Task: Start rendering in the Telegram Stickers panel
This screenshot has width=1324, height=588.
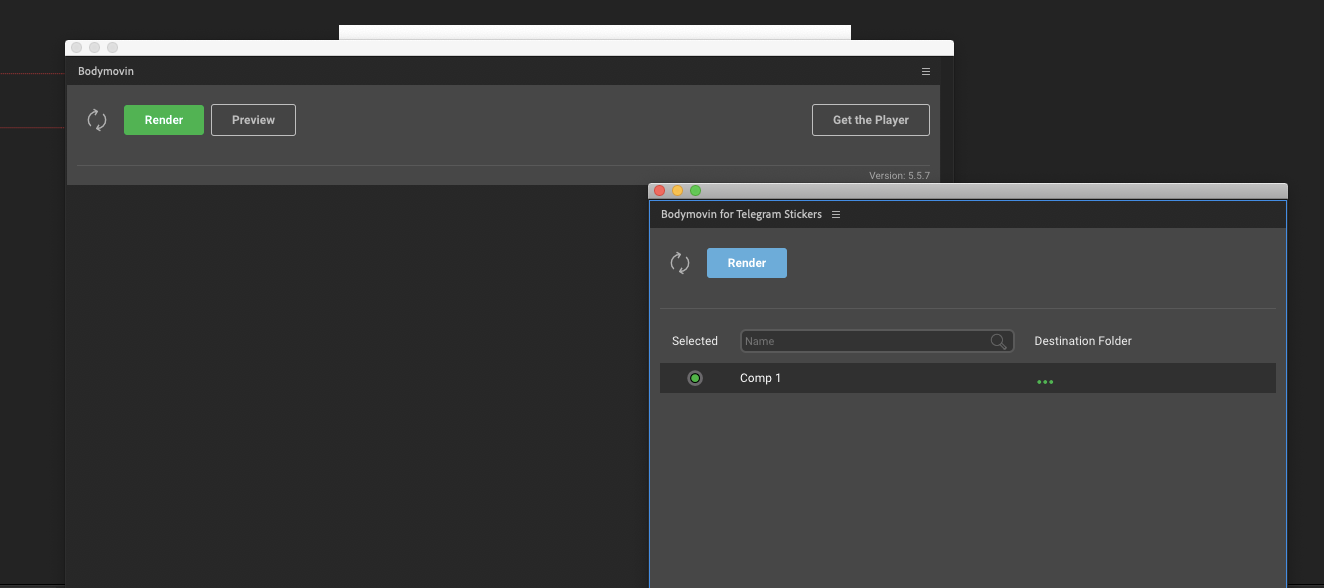Action: tap(746, 263)
